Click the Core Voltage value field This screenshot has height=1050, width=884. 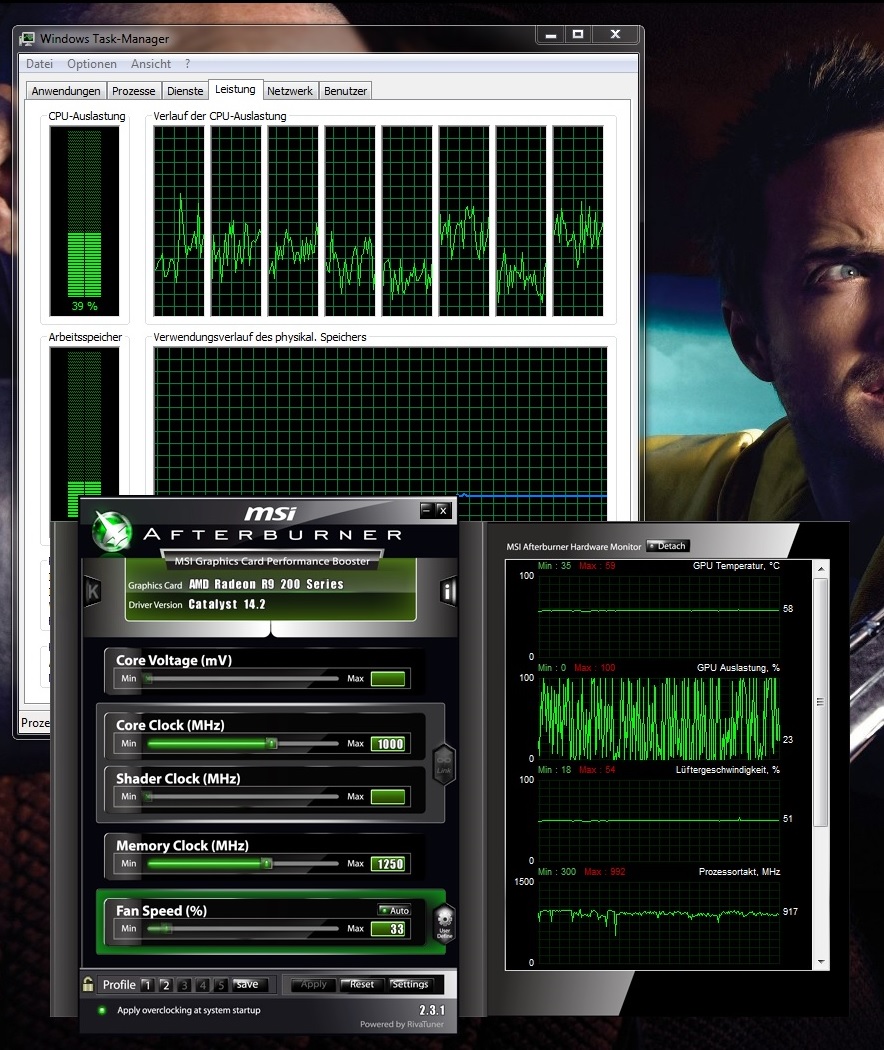click(x=388, y=679)
